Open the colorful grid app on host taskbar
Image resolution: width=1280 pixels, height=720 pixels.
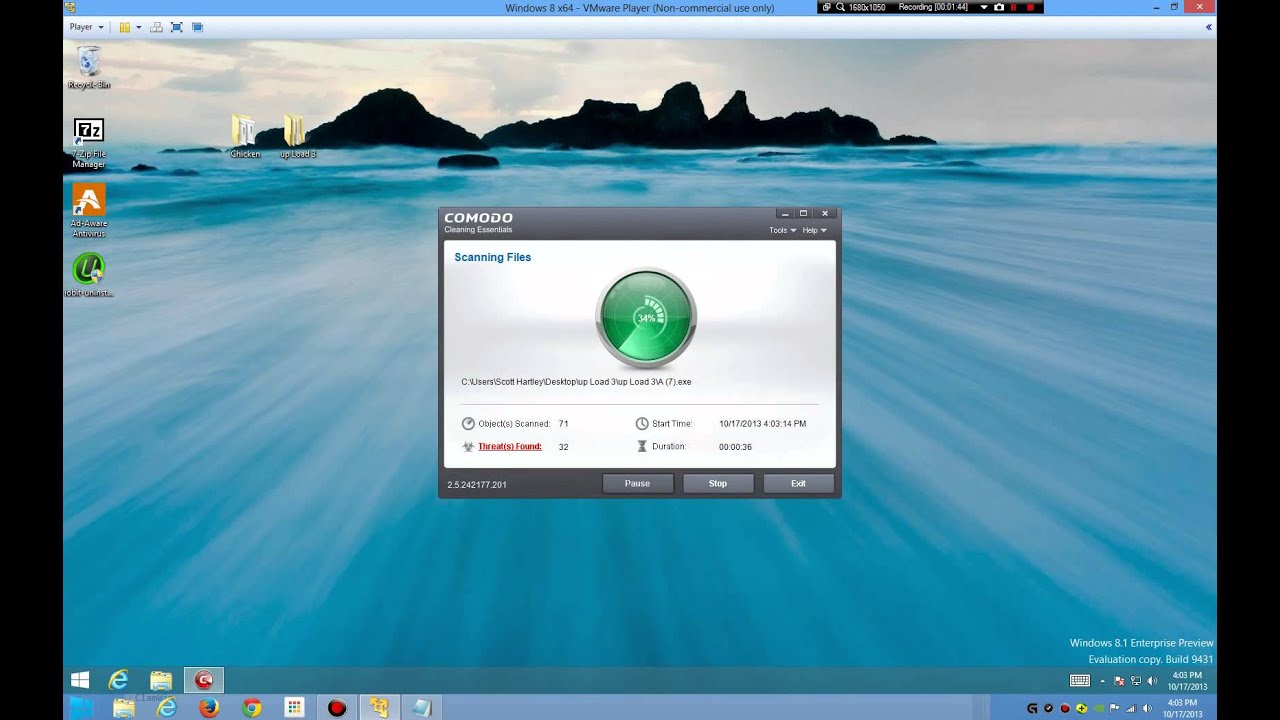point(294,708)
